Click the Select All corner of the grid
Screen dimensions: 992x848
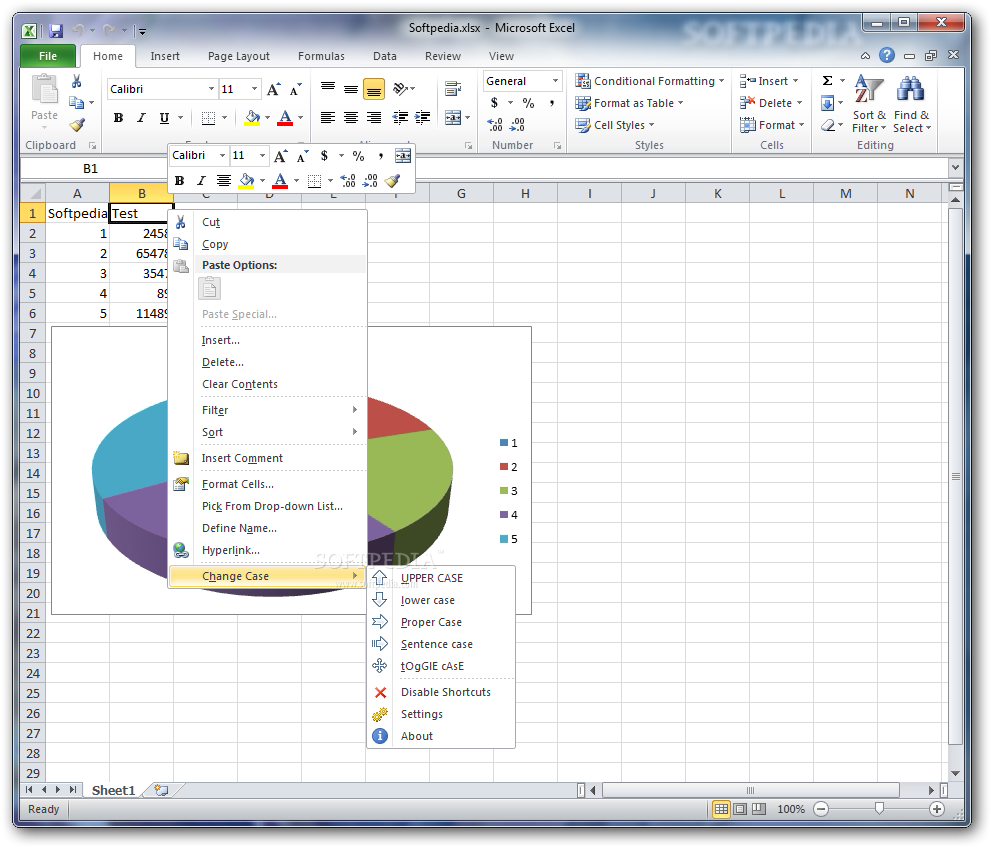tap(33, 193)
